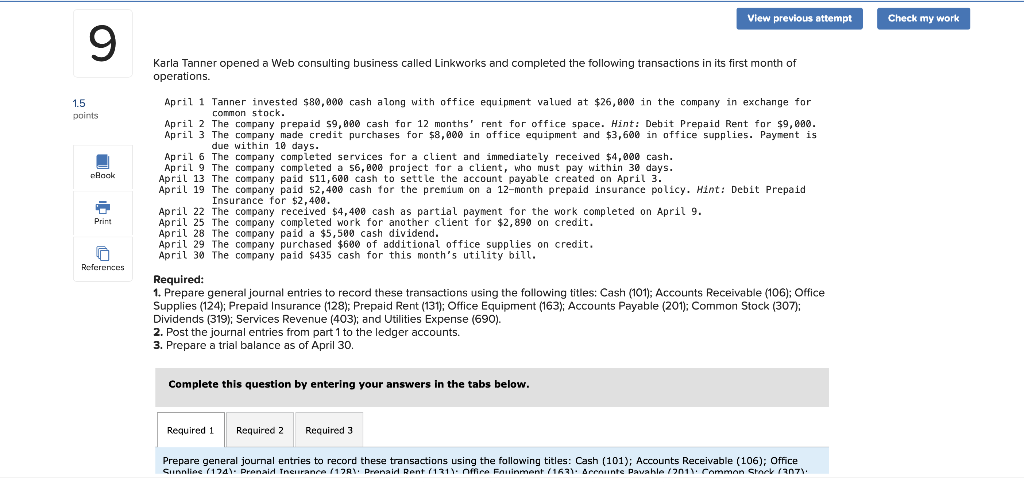Viewport: 1024px width, 482px height.
Task: Switch to the Required 2 tab
Action: coord(259,430)
